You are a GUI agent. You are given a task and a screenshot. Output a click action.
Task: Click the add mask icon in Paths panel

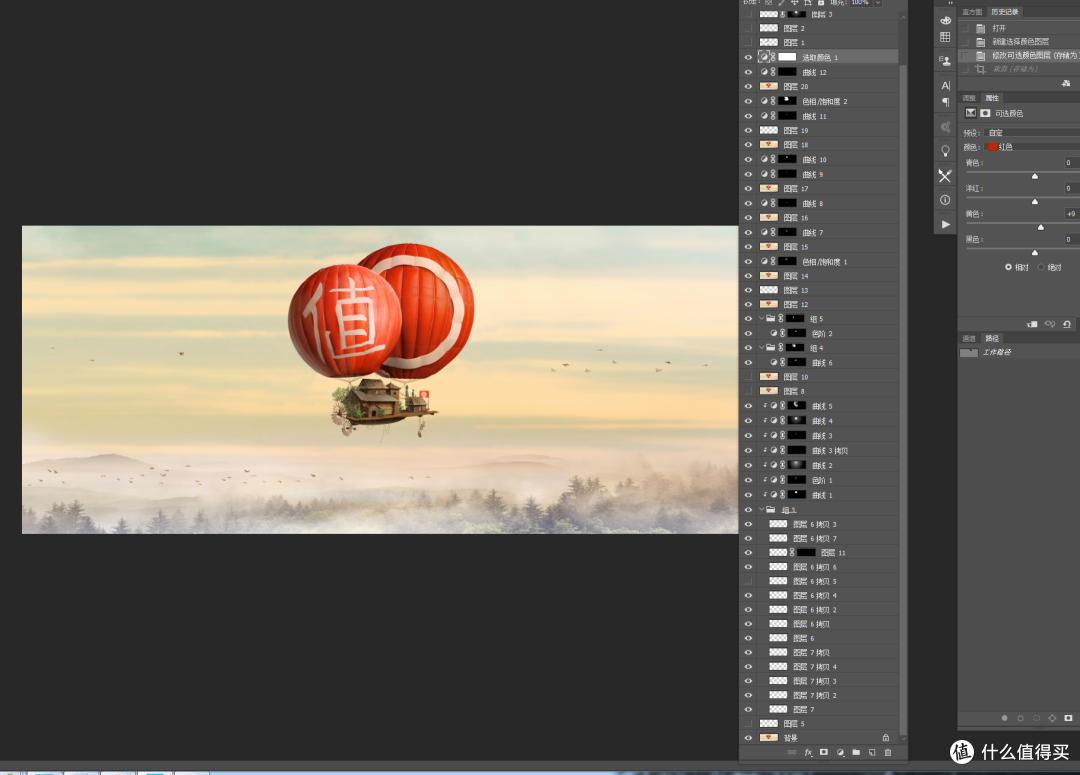pos(1068,718)
